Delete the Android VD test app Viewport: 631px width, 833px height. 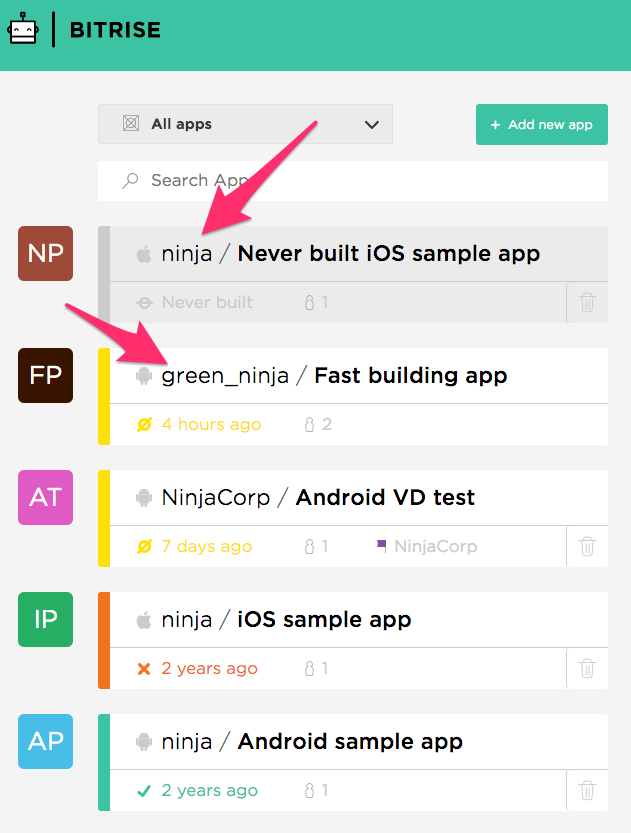[587, 546]
